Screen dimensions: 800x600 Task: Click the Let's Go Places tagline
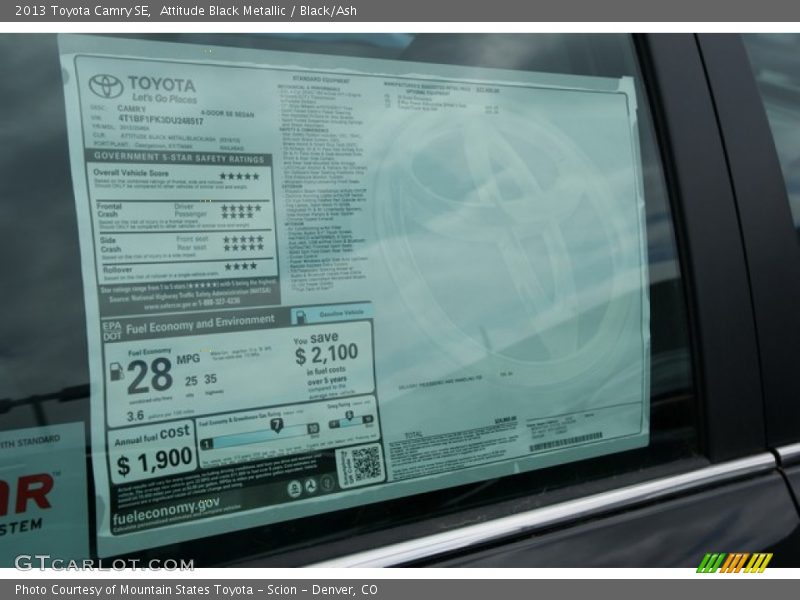(164, 98)
